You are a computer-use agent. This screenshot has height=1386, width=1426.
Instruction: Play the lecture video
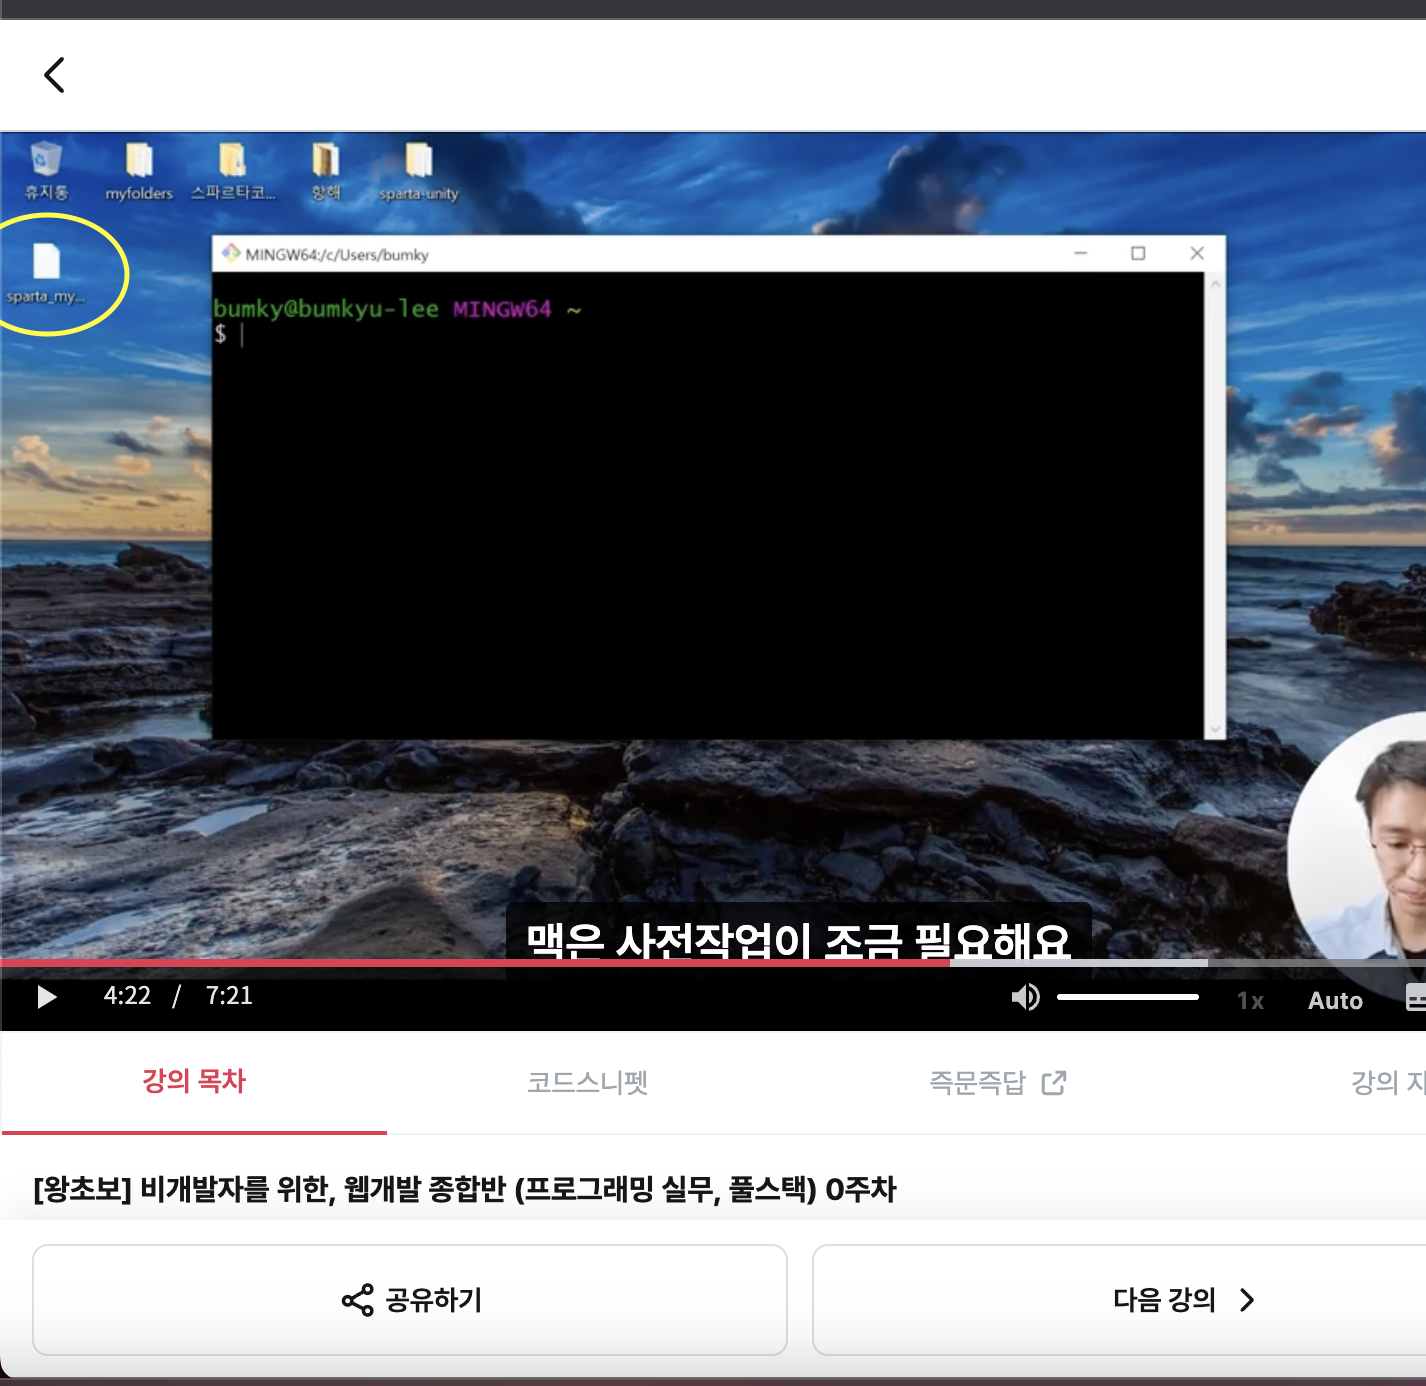46,997
